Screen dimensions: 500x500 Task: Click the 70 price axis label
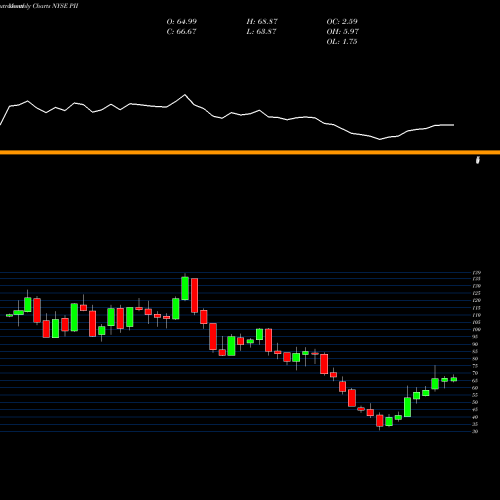click(x=476, y=373)
